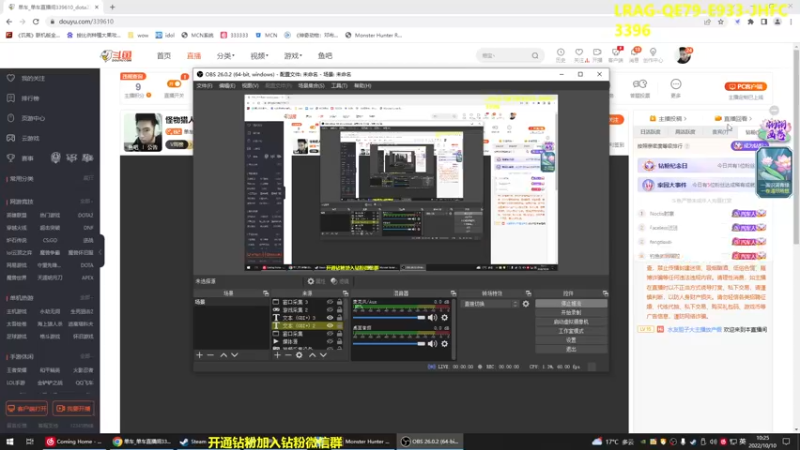Open the selected source Properties (属性) button
The width and height of the screenshot is (800, 450).
click(316, 281)
